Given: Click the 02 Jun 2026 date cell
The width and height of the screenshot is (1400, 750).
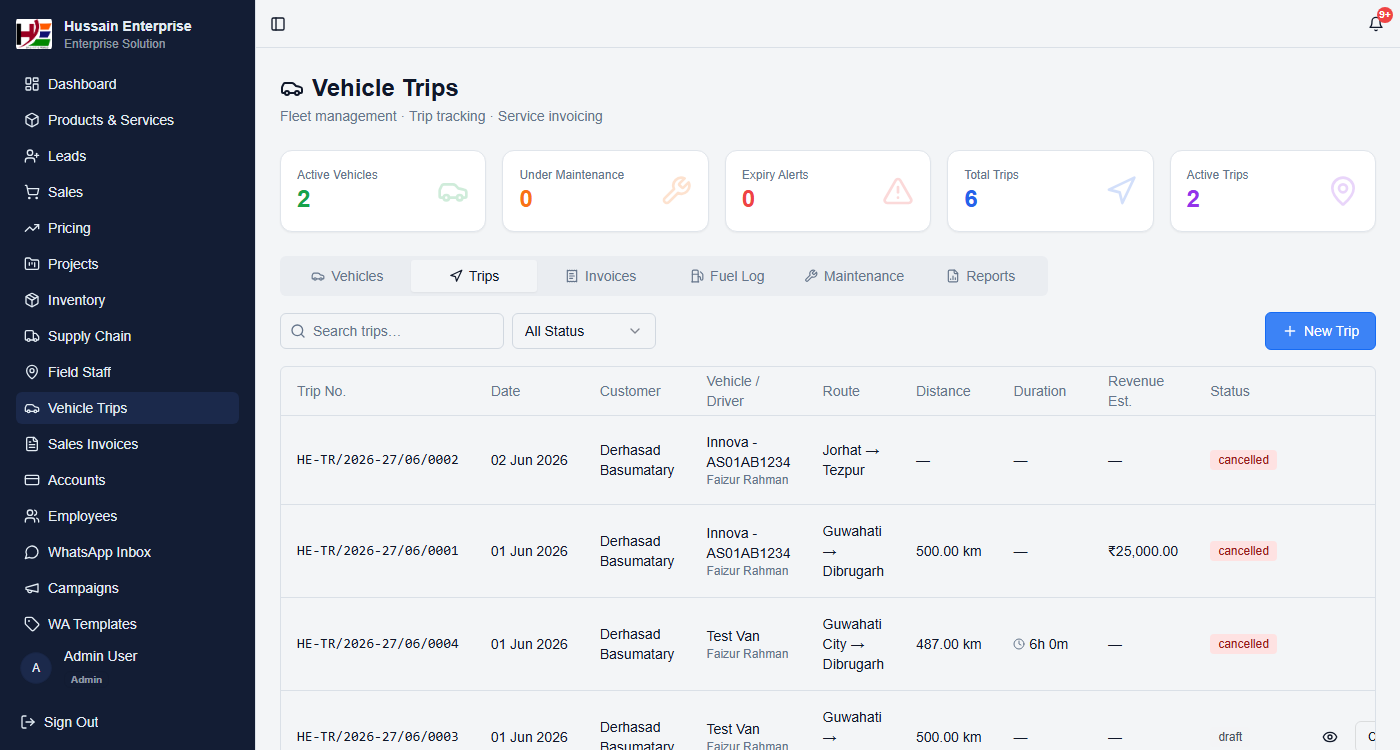Looking at the screenshot, I should click(529, 460).
